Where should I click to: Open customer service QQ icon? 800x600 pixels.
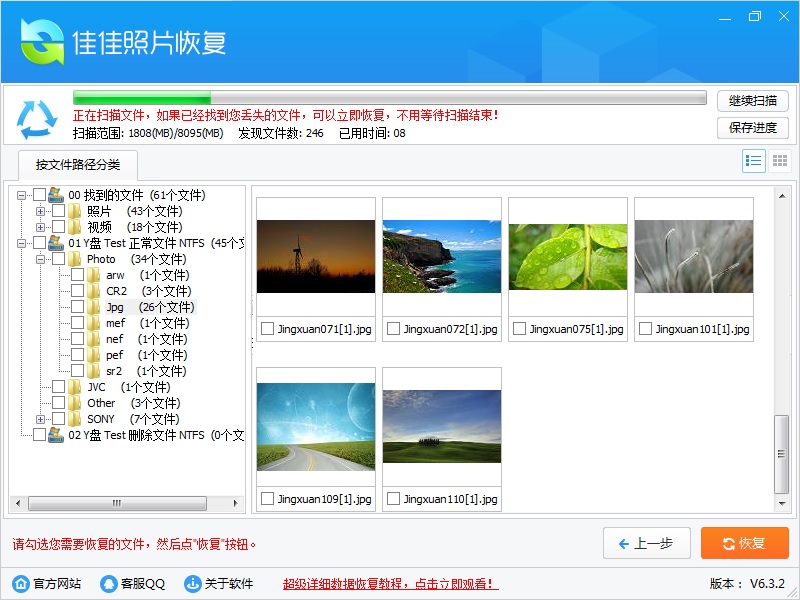click(x=108, y=584)
